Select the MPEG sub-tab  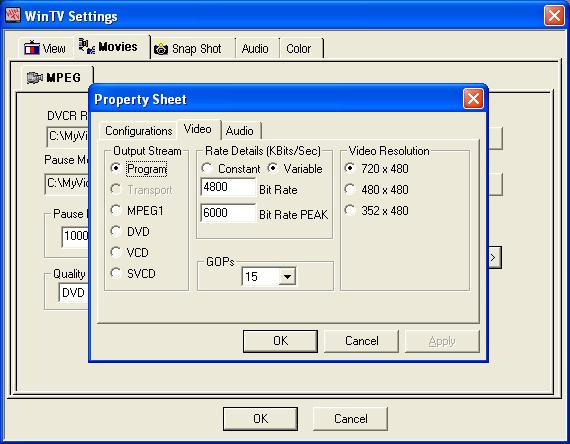[57, 78]
